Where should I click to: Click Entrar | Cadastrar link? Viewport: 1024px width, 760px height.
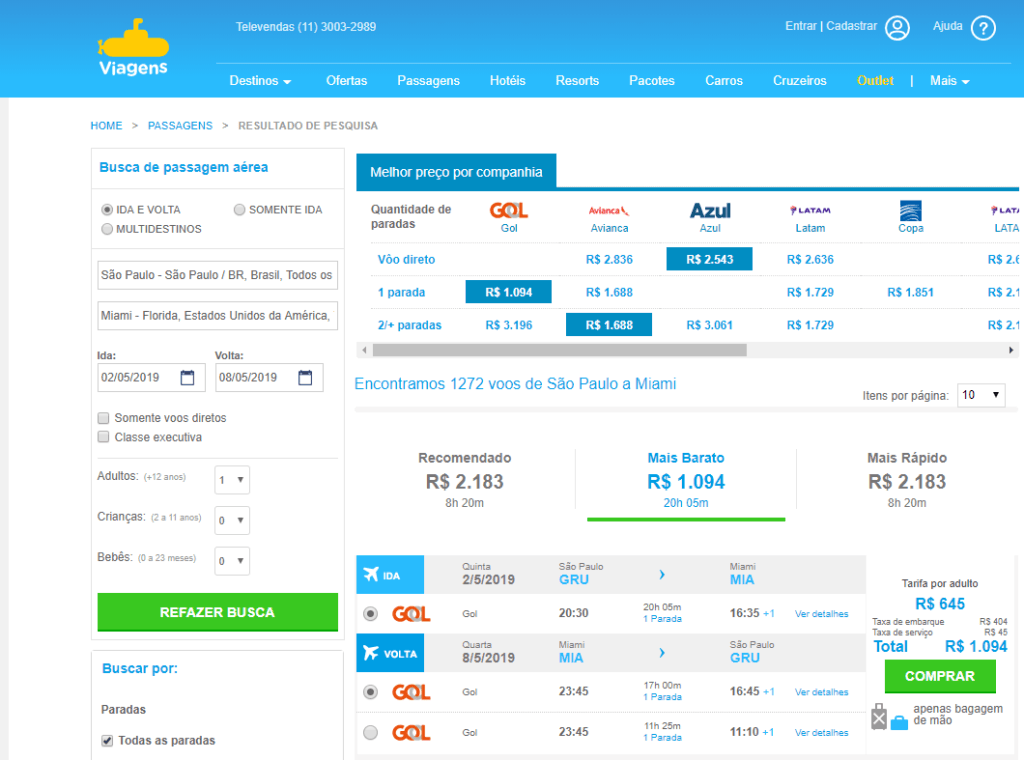coord(831,26)
